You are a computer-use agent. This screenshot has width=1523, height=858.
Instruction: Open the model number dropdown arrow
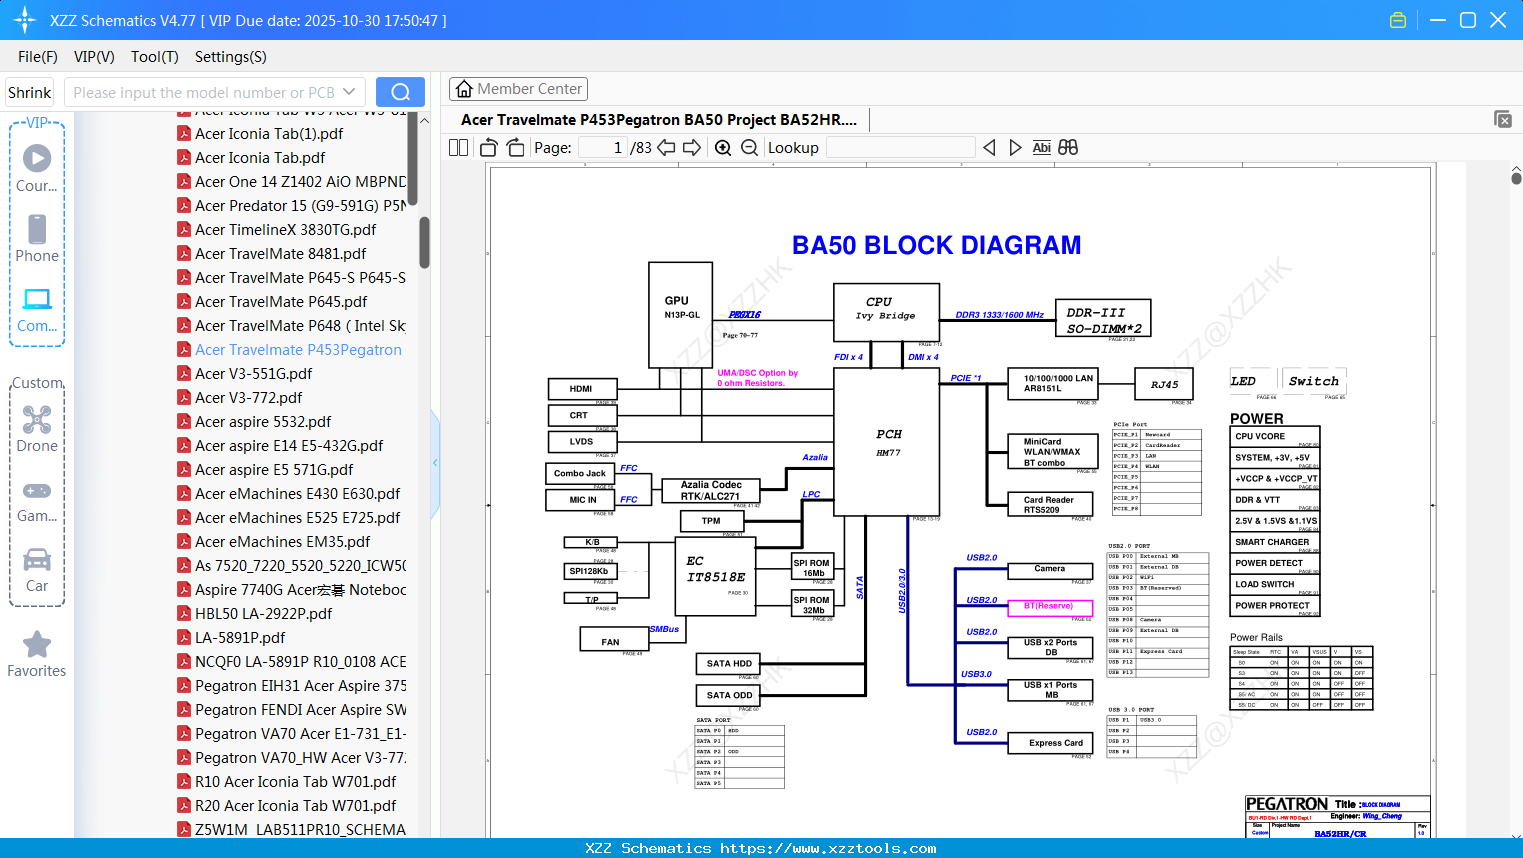coord(349,92)
